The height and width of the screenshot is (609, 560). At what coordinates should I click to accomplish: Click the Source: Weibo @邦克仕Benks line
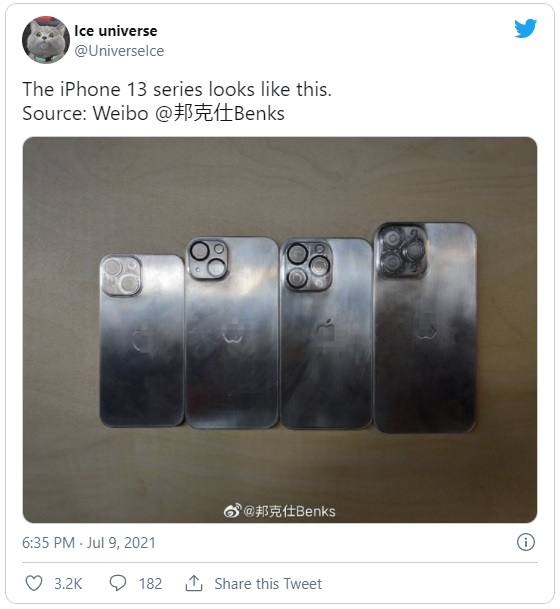point(153,113)
